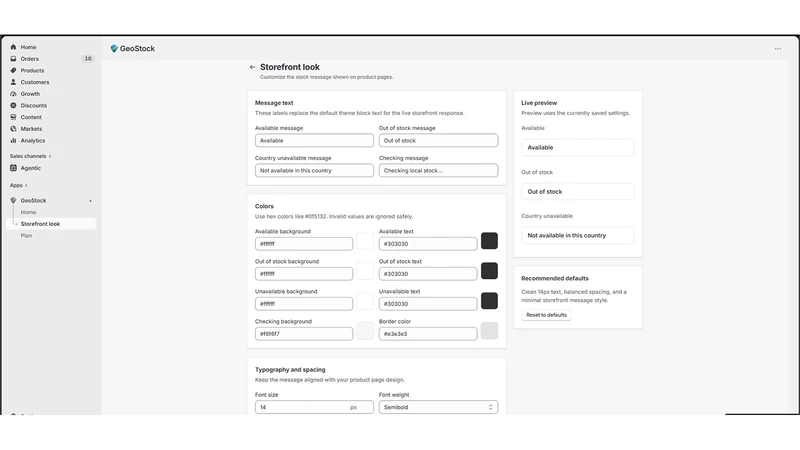Open the Unavailable background color swatch
This screenshot has height=450, width=800.
(365, 301)
